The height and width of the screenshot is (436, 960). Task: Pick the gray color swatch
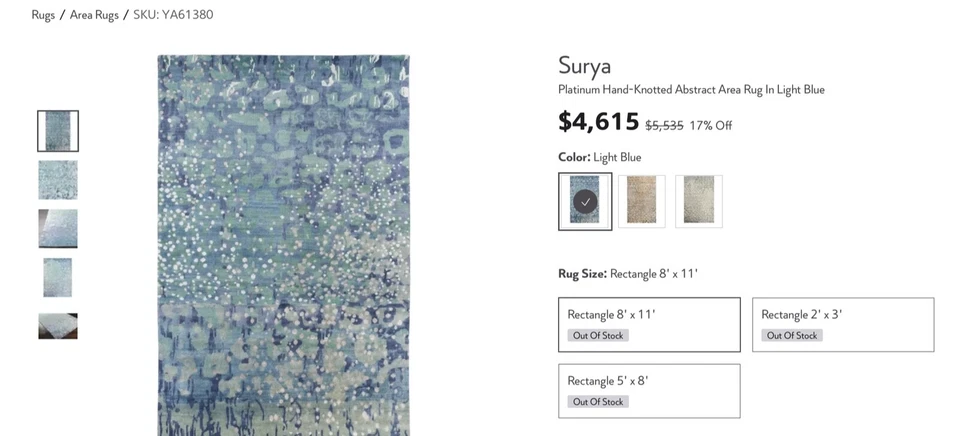[699, 201]
